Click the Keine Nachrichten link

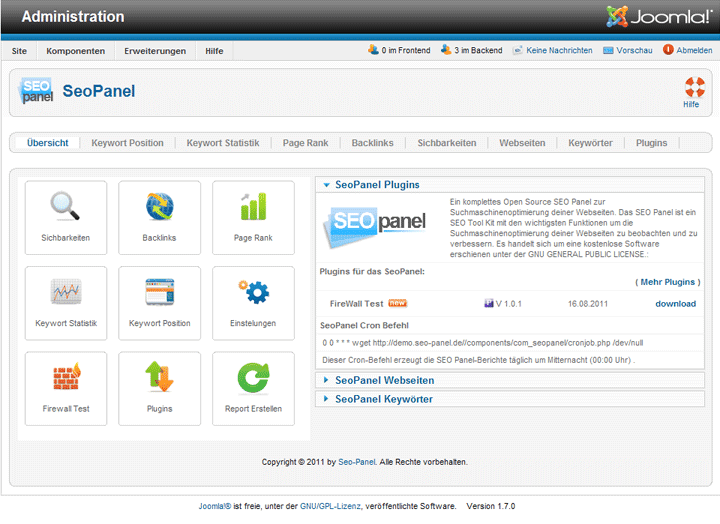559,50
